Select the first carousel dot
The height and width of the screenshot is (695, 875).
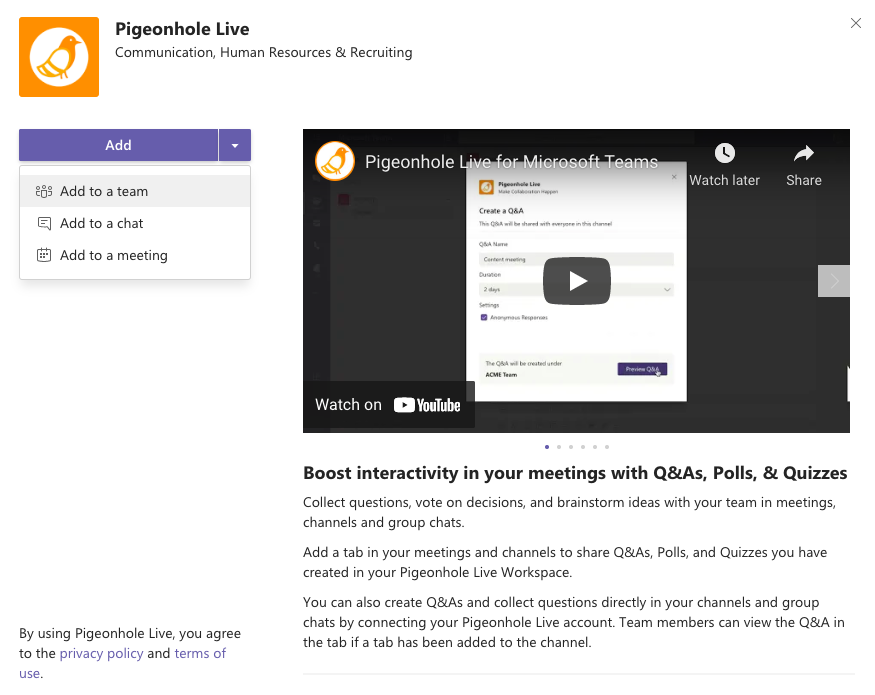(x=547, y=447)
